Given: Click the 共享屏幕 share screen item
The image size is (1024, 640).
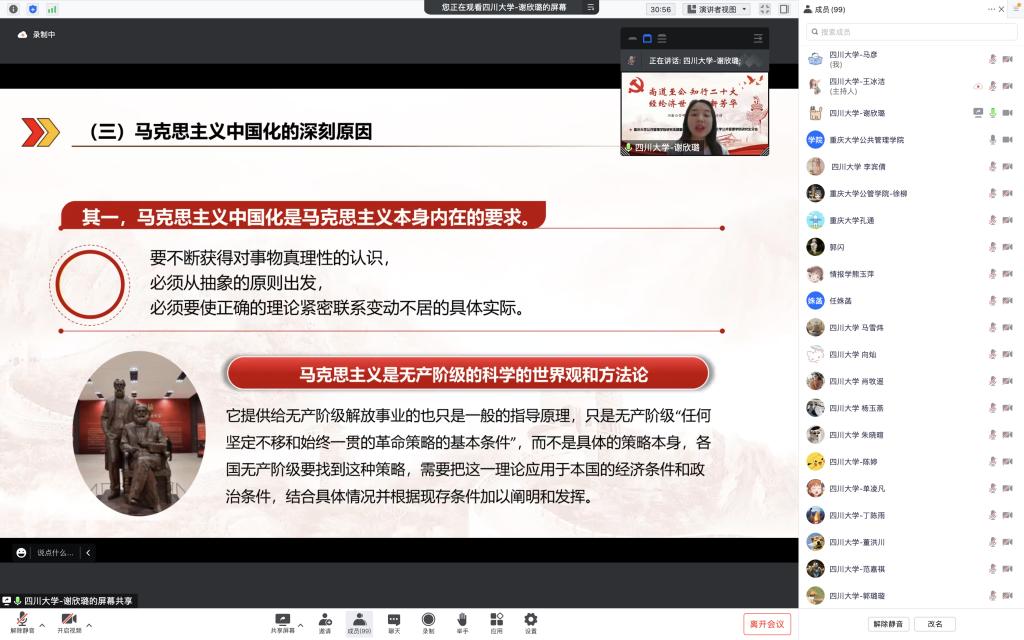Looking at the screenshot, I should coord(282,623).
